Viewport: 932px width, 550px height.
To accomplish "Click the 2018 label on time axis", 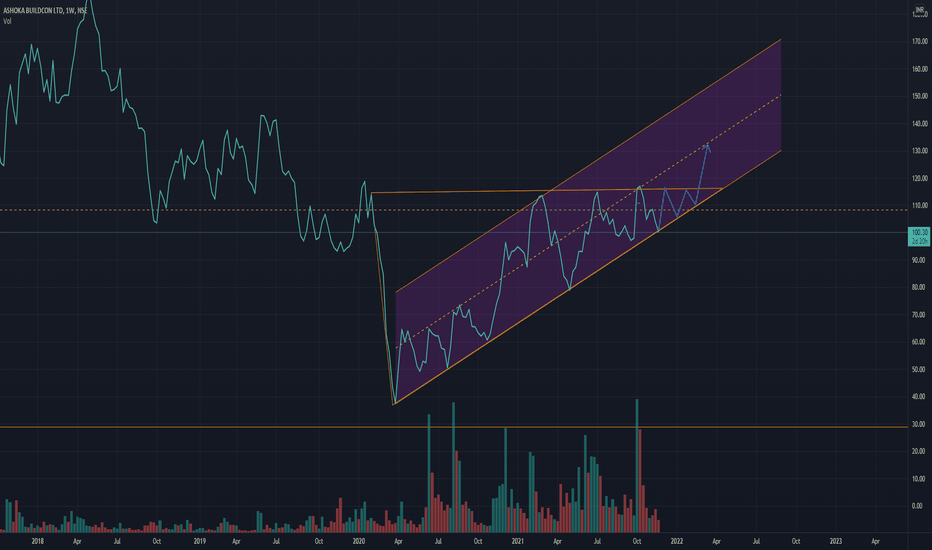I will pyautogui.click(x=37, y=542).
